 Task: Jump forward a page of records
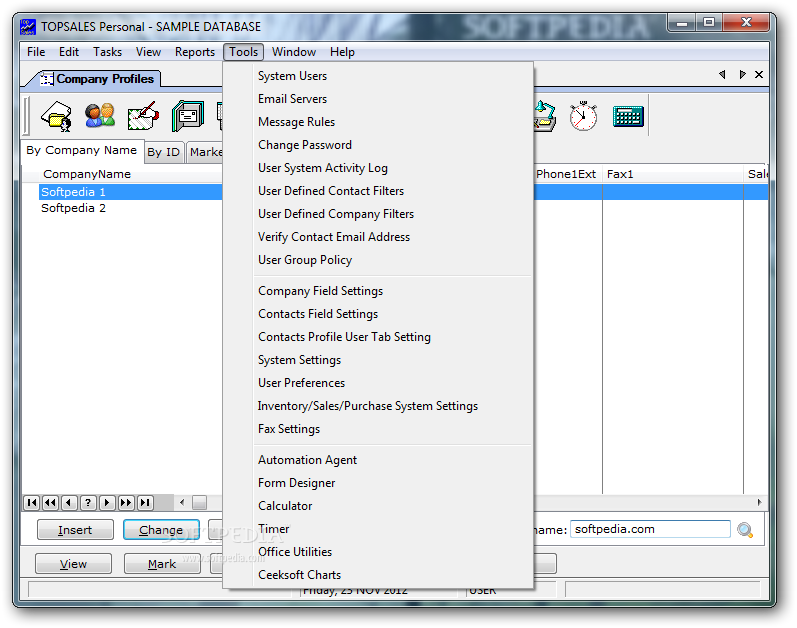[x=126, y=503]
